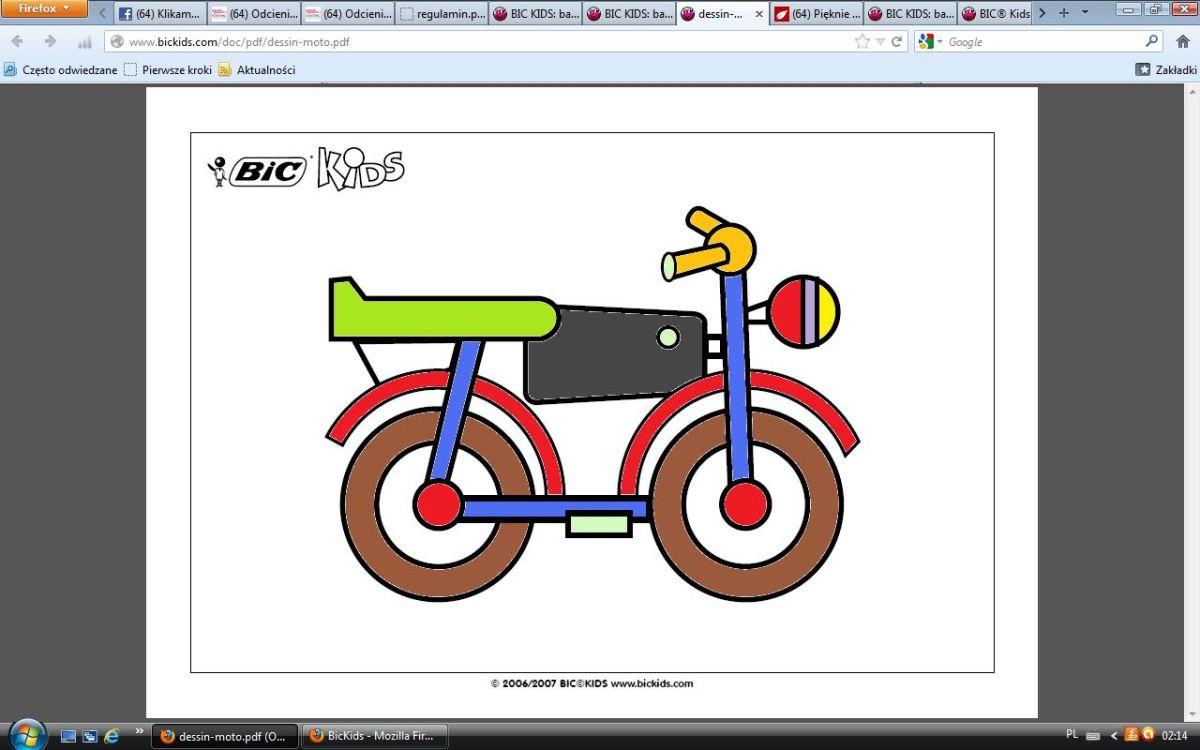Open the "Często odwiedzane" bookmarks folder

pyautogui.click(x=61, y=70)
